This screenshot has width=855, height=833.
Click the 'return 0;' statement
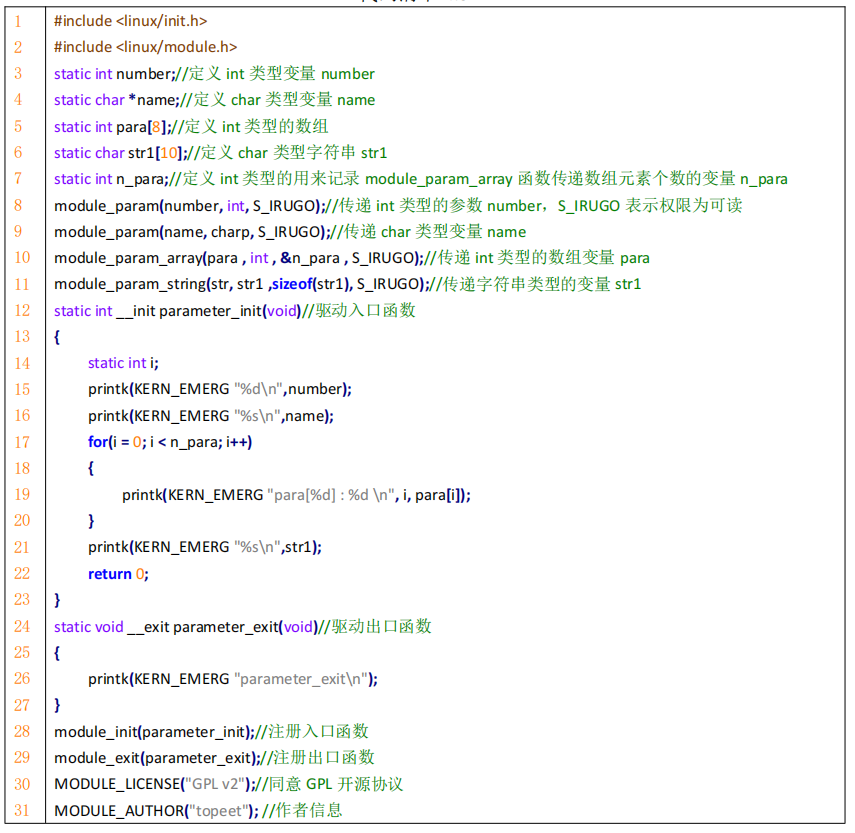[x=118, y=574]
